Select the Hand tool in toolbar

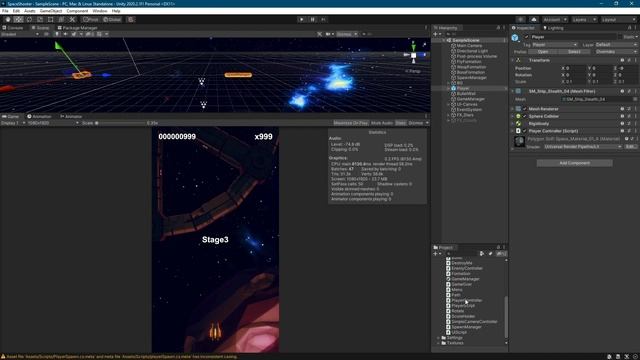[x=8, y=19]
